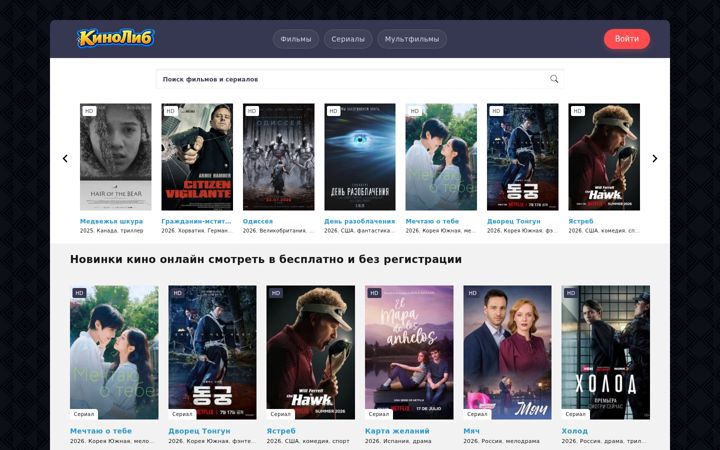
Task: Open the Мультфильмы menu item
Action: pyautogui.click(x=412, y=39)
